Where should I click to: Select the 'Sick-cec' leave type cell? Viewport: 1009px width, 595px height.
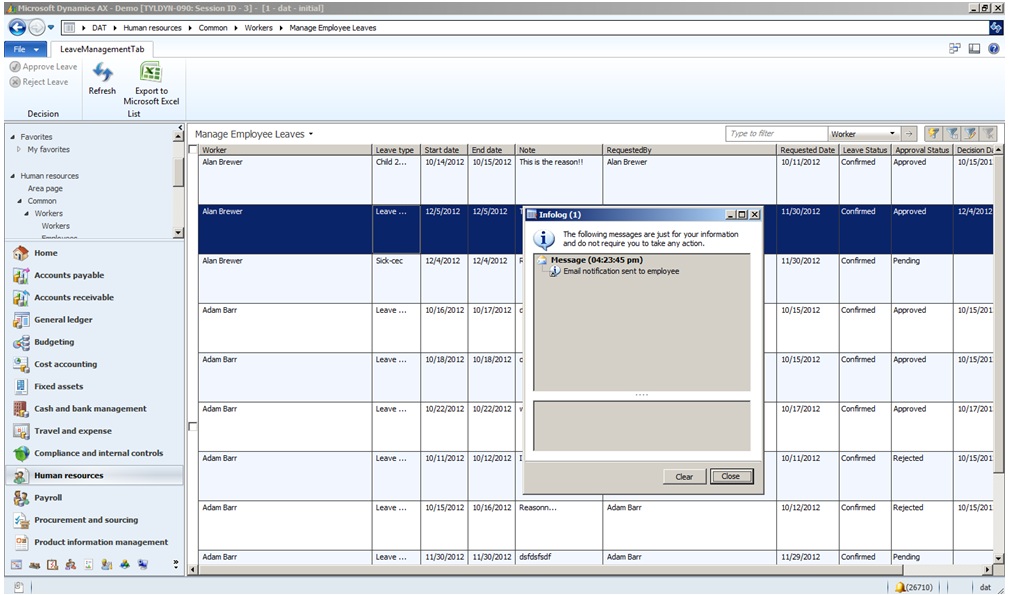coord(396,278)
